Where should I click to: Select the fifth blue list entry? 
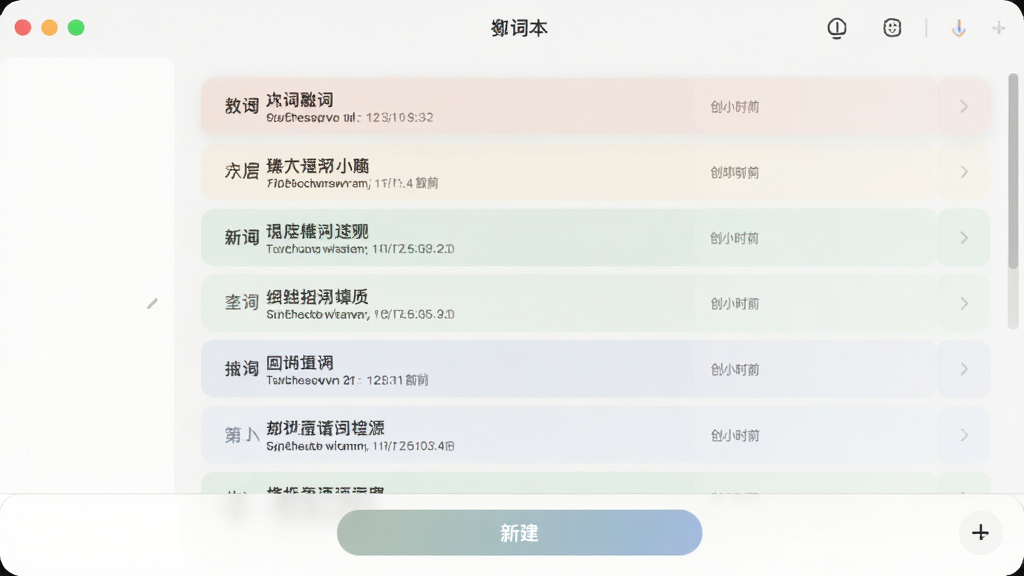click(569, 369)
